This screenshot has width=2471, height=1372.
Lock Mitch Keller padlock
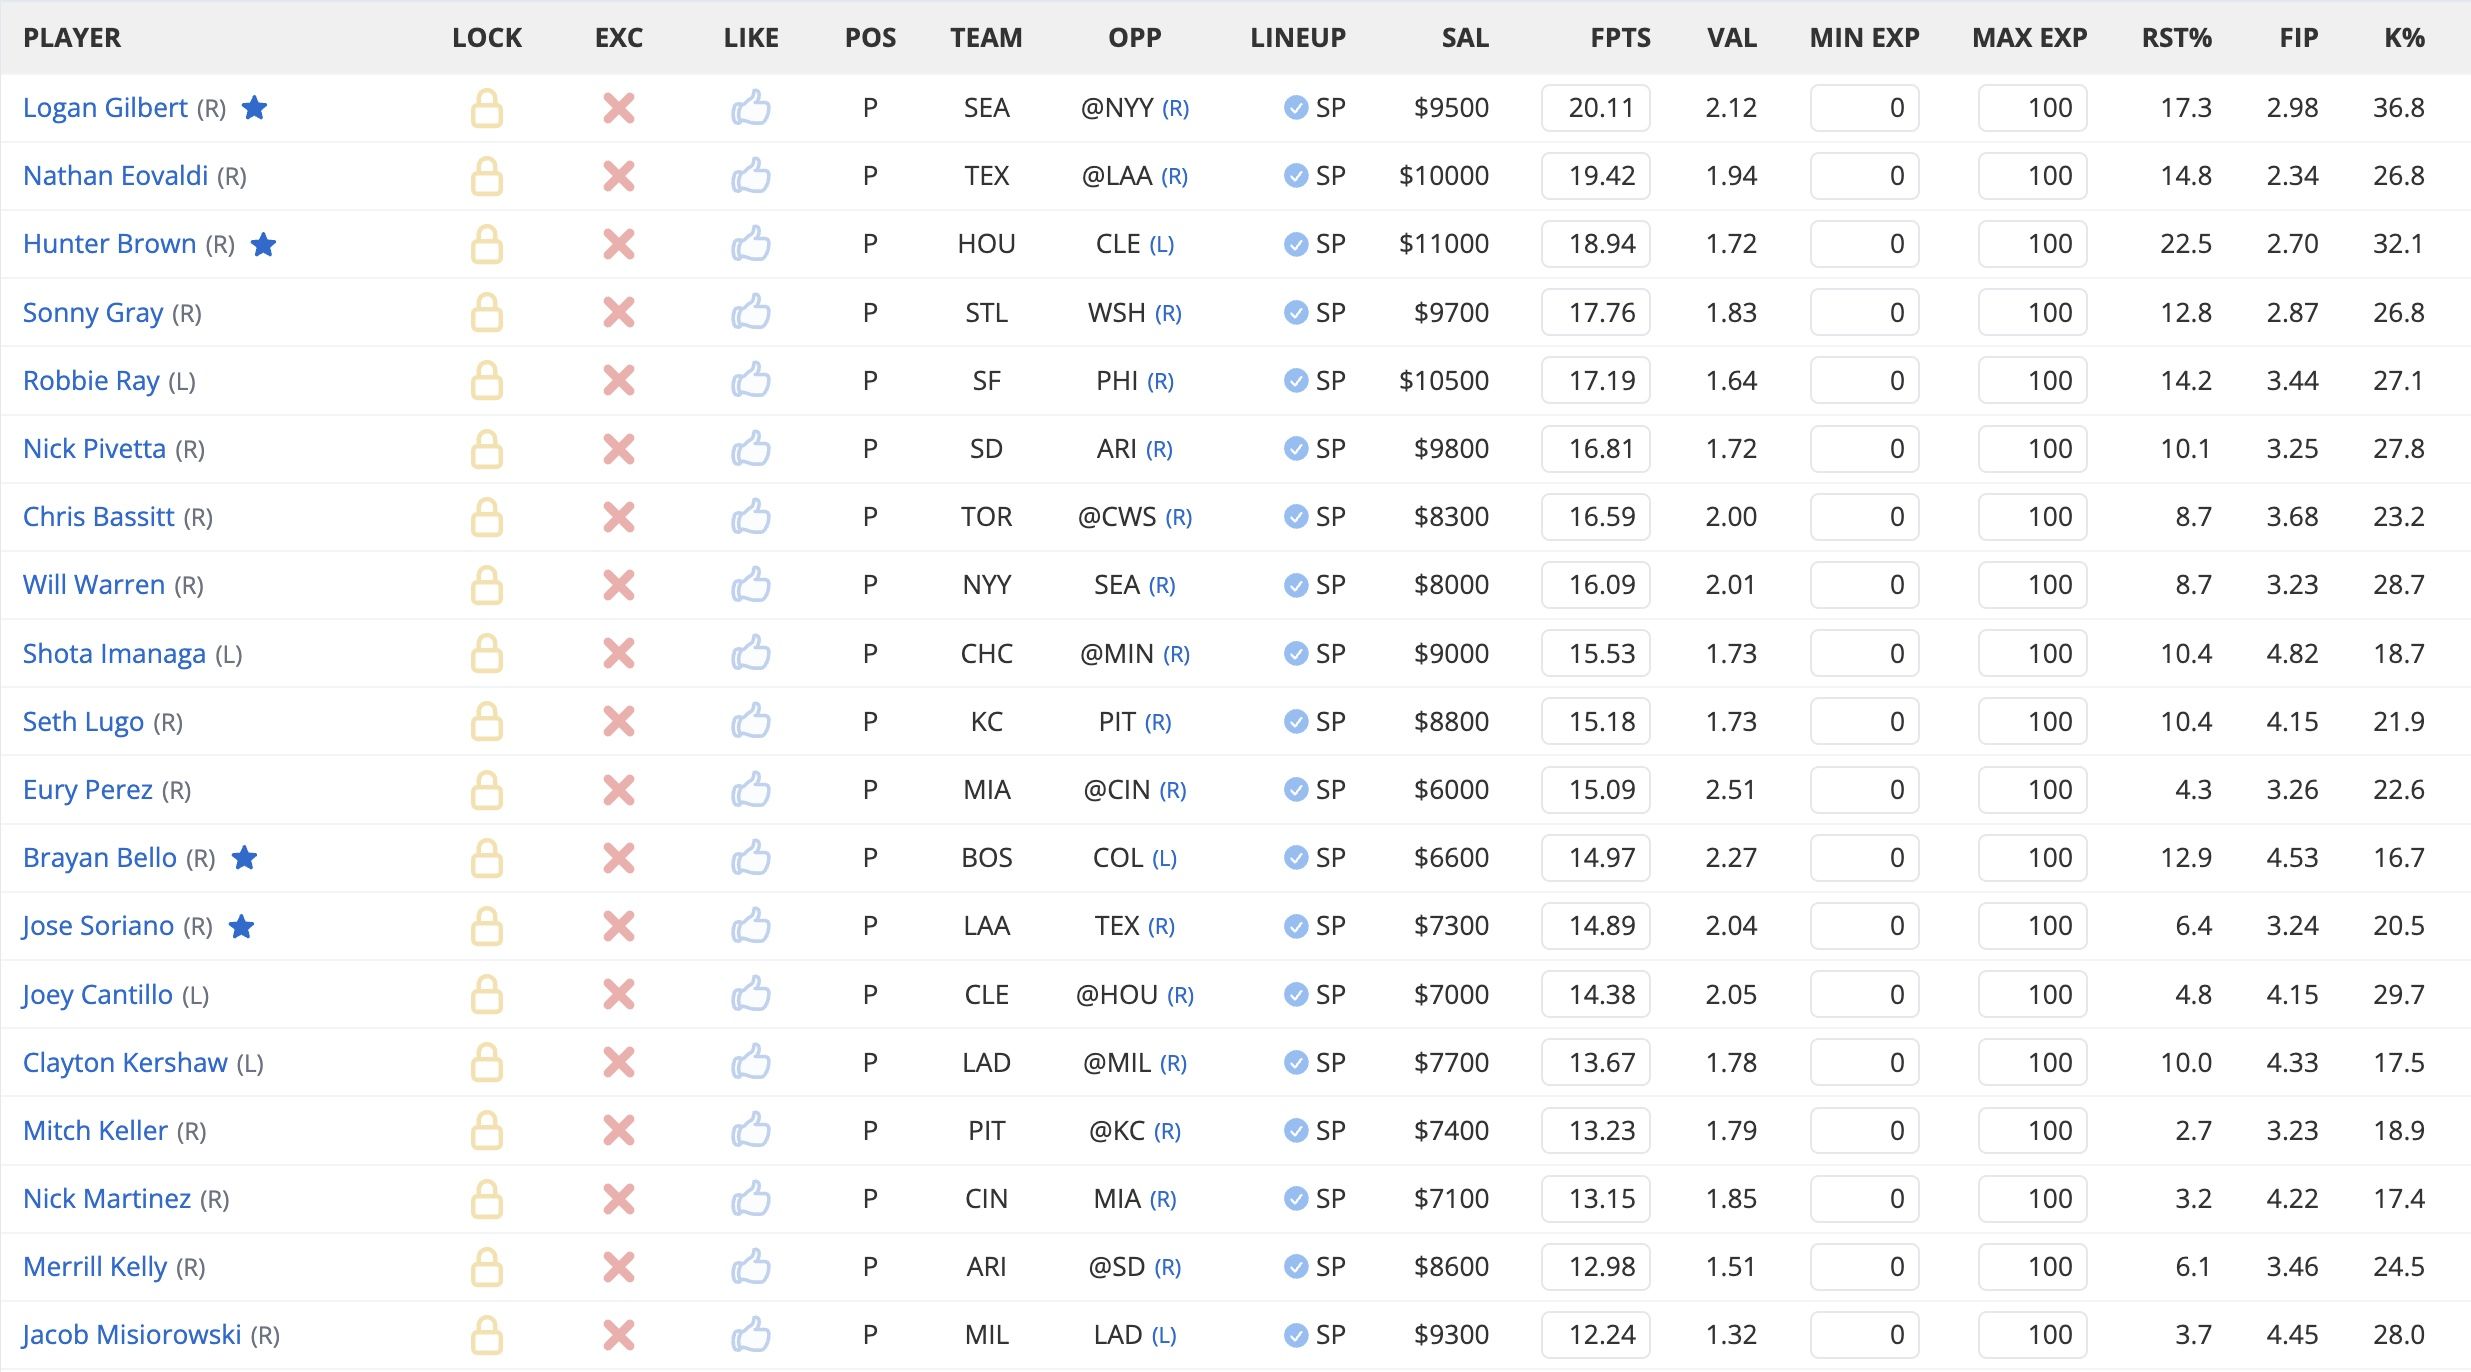(x=487, y=1131)
